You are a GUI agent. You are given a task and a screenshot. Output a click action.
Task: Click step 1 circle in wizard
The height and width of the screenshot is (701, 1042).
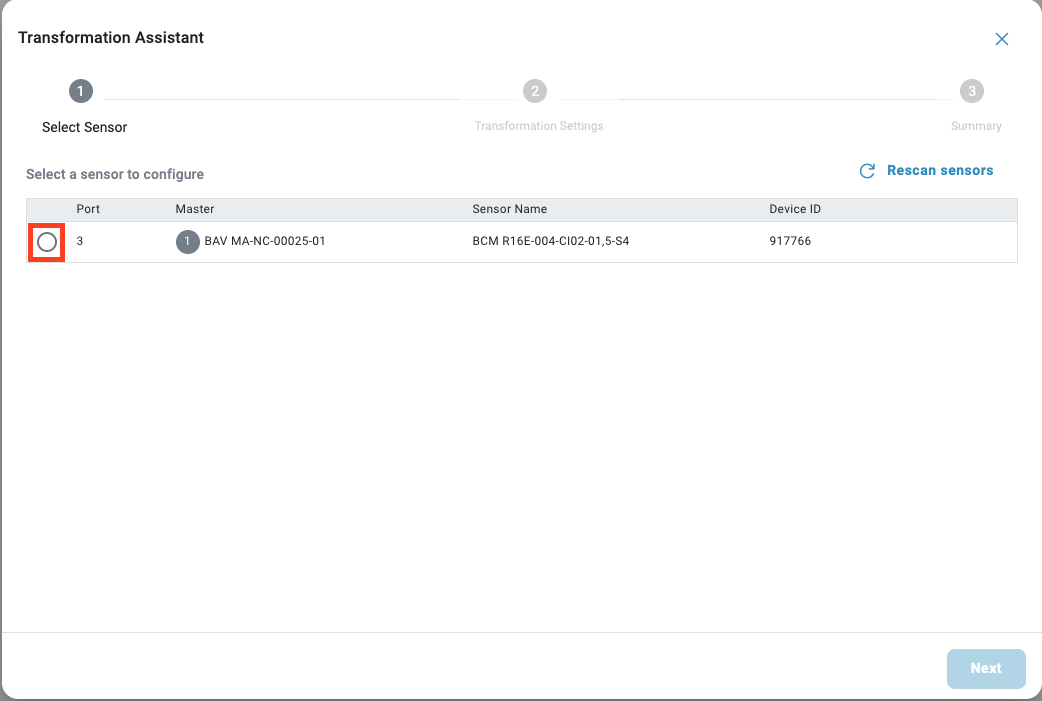pos(80,91)
